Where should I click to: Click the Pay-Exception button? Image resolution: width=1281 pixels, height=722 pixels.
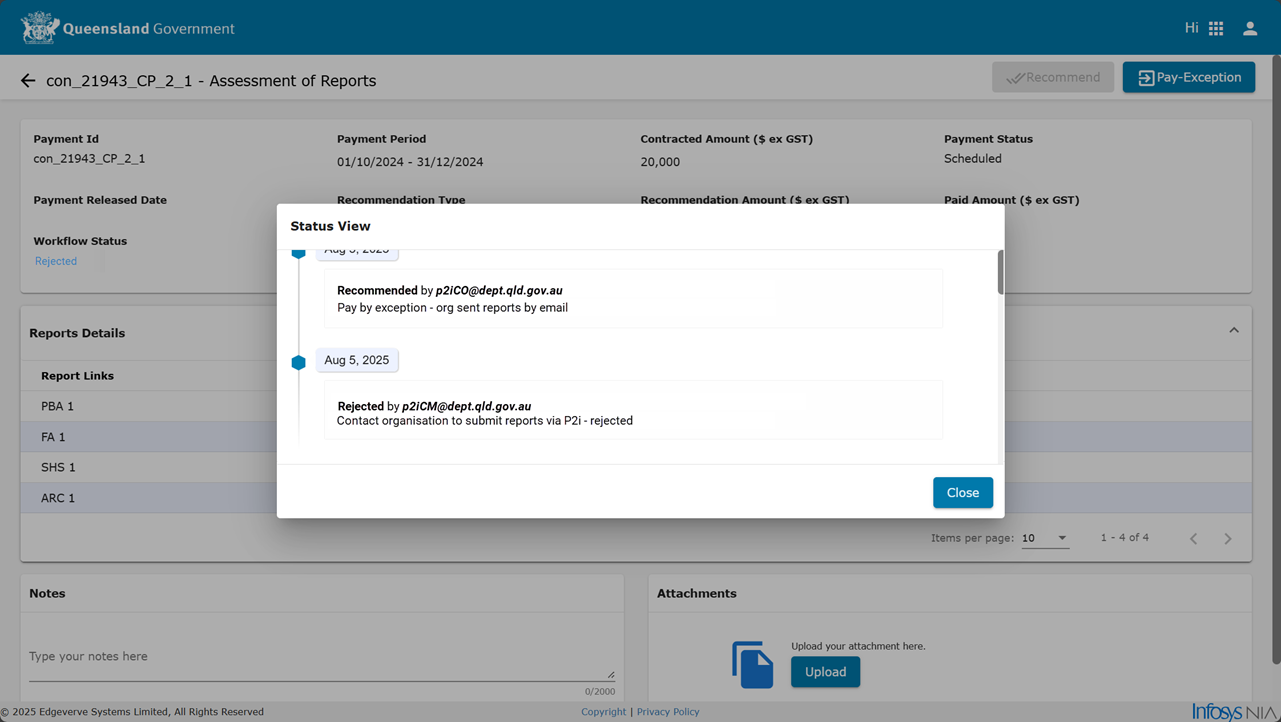click(1189, 77)
